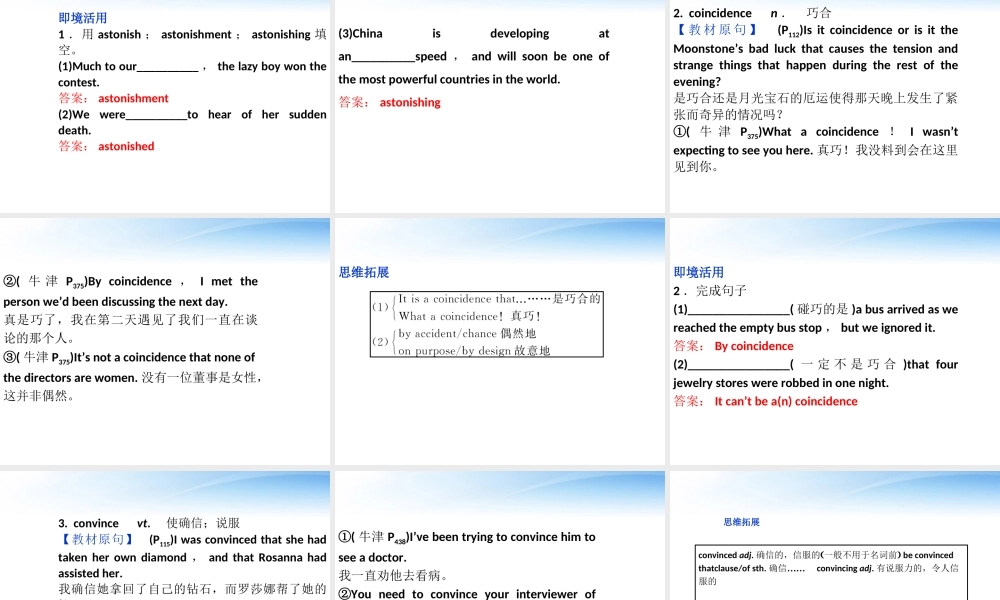
Task: Click the line 'reached the empty bus stop, but we ignored it.'
Action: coord(804,328)
